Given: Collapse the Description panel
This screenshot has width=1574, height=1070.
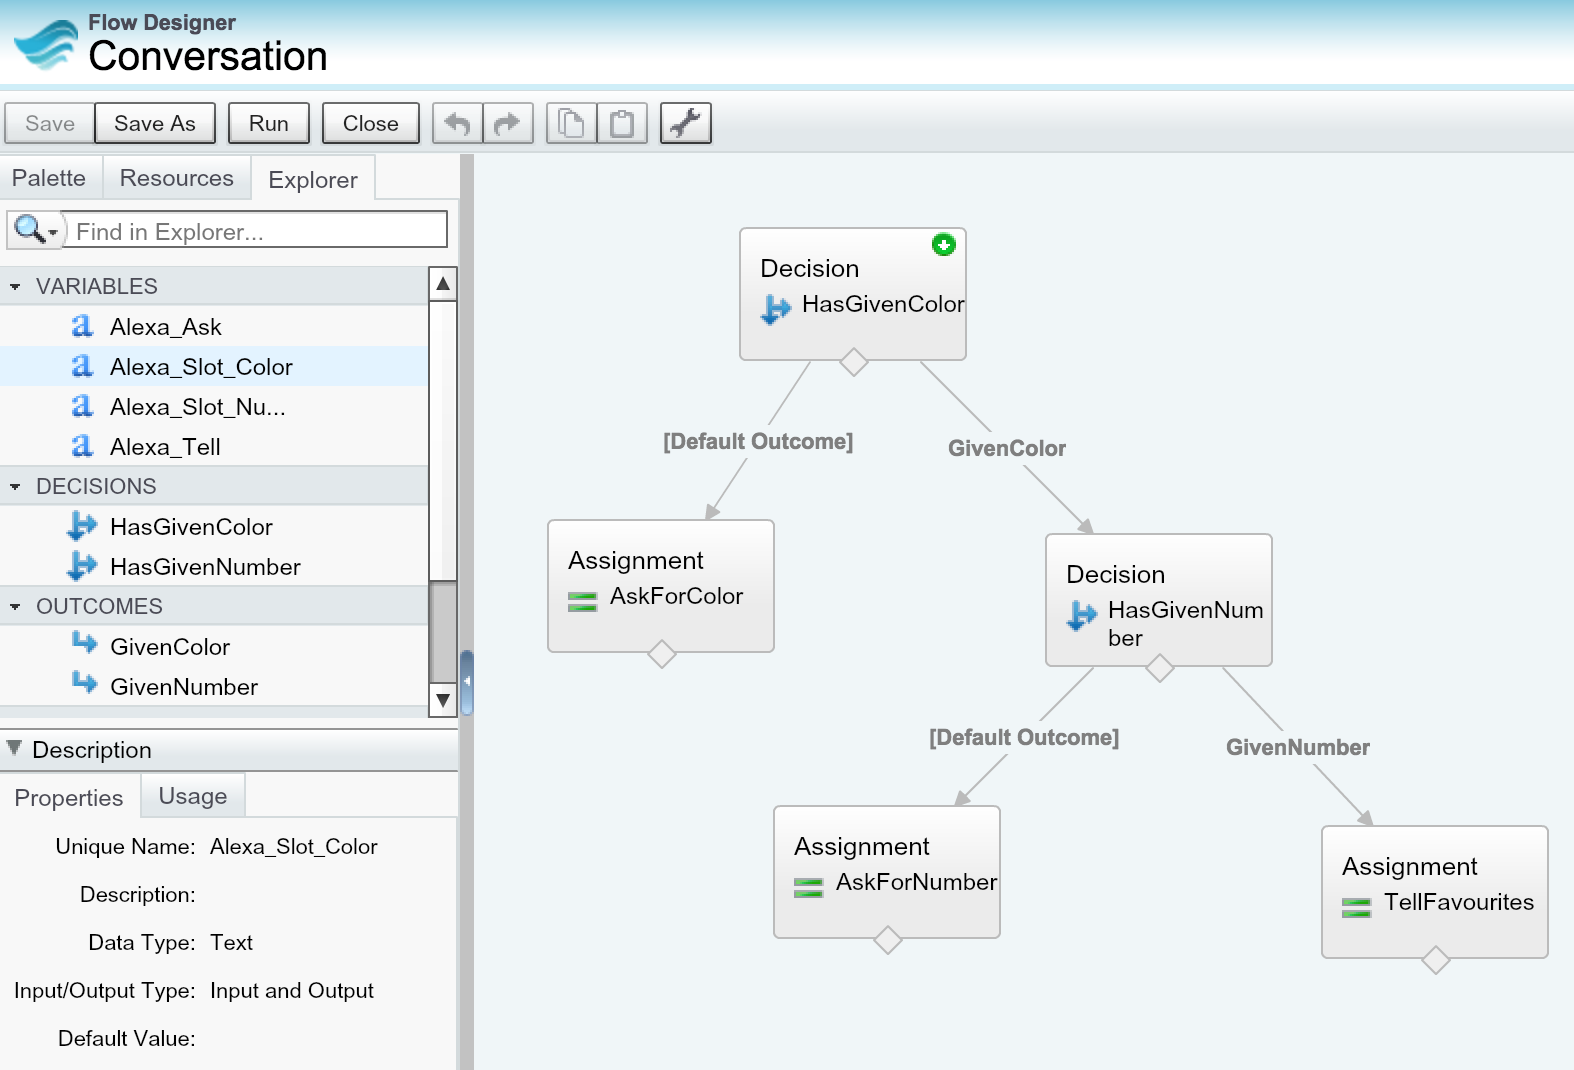Looking at the screenshot, I should pos(14,748).
